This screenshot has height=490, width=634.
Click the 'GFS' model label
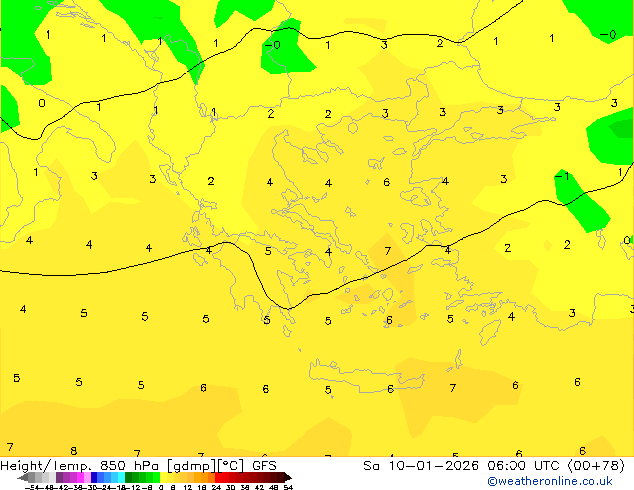click(x=264, y=466)
